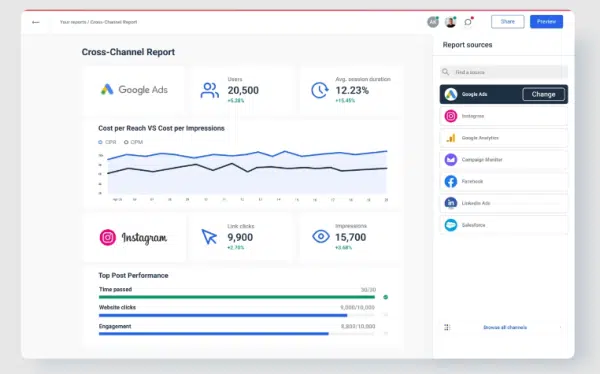
Task: Select the LinkedIn Ads source icon
Action: click(451, 203)
